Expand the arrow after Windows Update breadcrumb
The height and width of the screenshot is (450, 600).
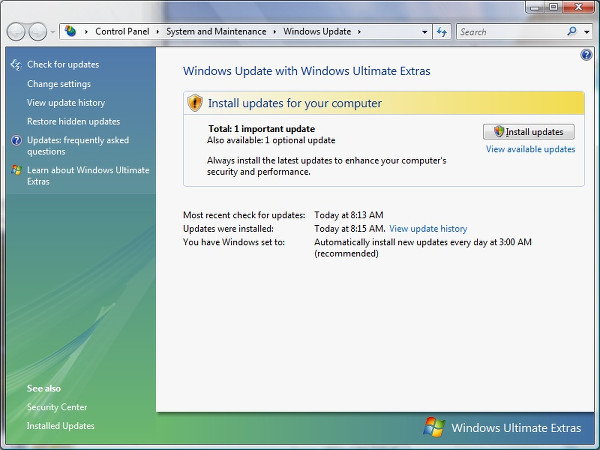coord(359,32)
